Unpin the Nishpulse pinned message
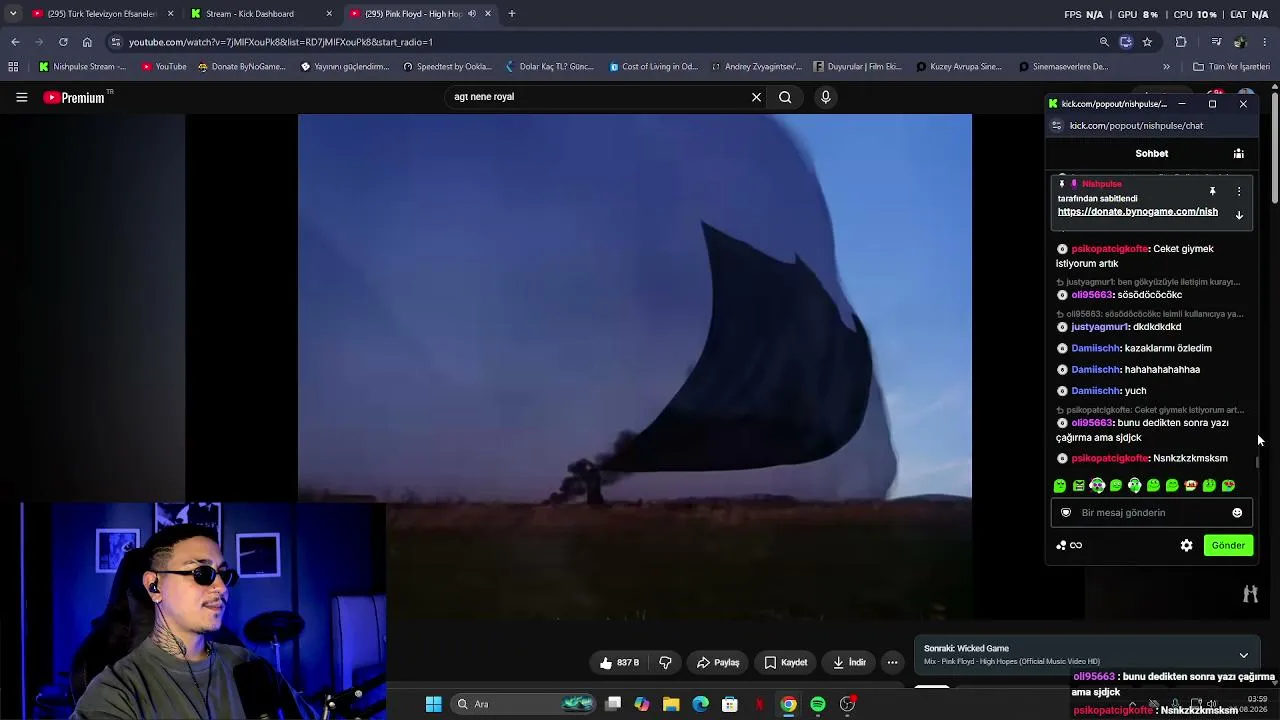The height and width of the screenshot is (720, 1280). tap(1212, 191)
